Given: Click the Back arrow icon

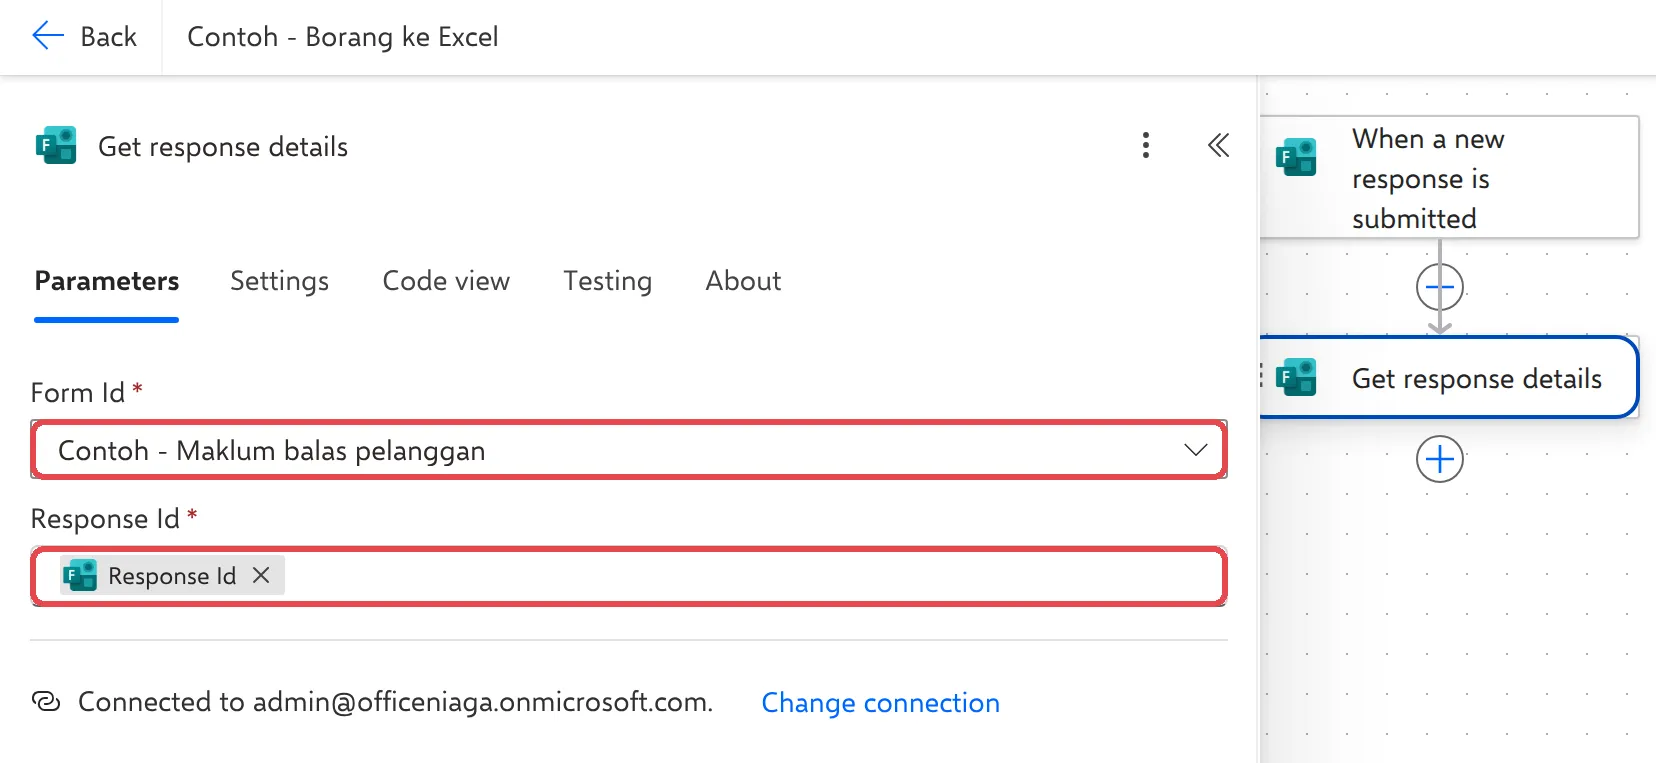Looking at the screenshot, I should tap(47, 36).
